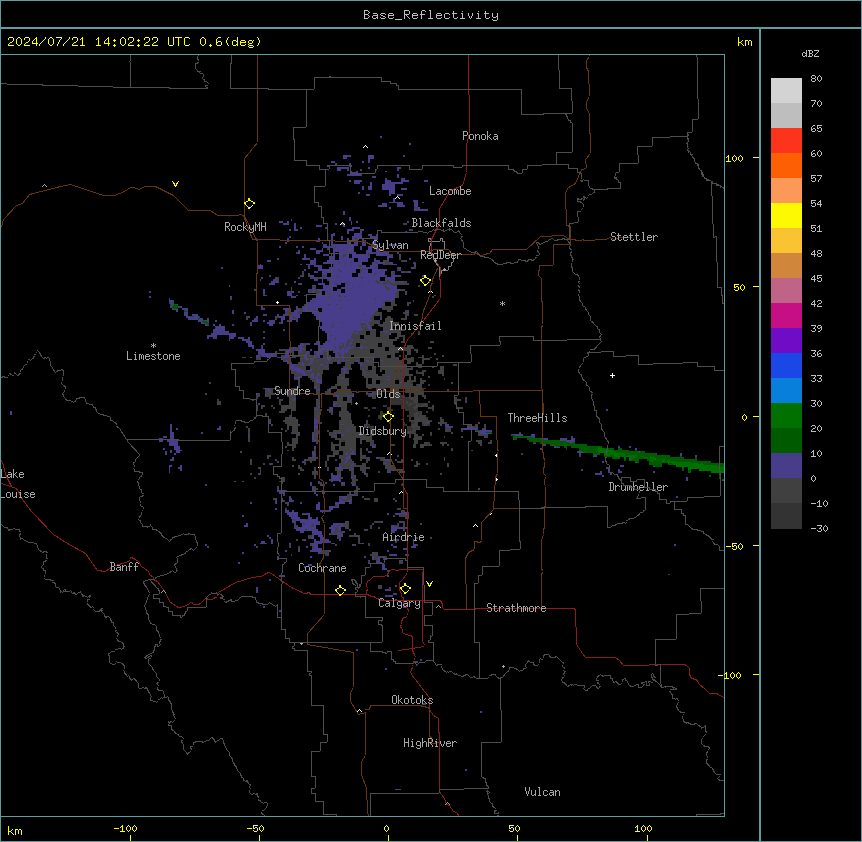Select the light gray 80 dBZ legend color
862x842 pixels.
coord(786,90)
